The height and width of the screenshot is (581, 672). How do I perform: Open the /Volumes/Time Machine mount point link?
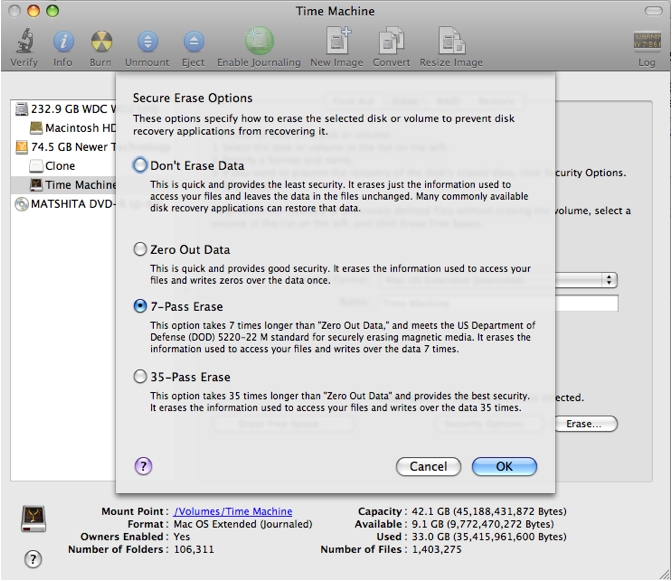click(x=233, y=512)
